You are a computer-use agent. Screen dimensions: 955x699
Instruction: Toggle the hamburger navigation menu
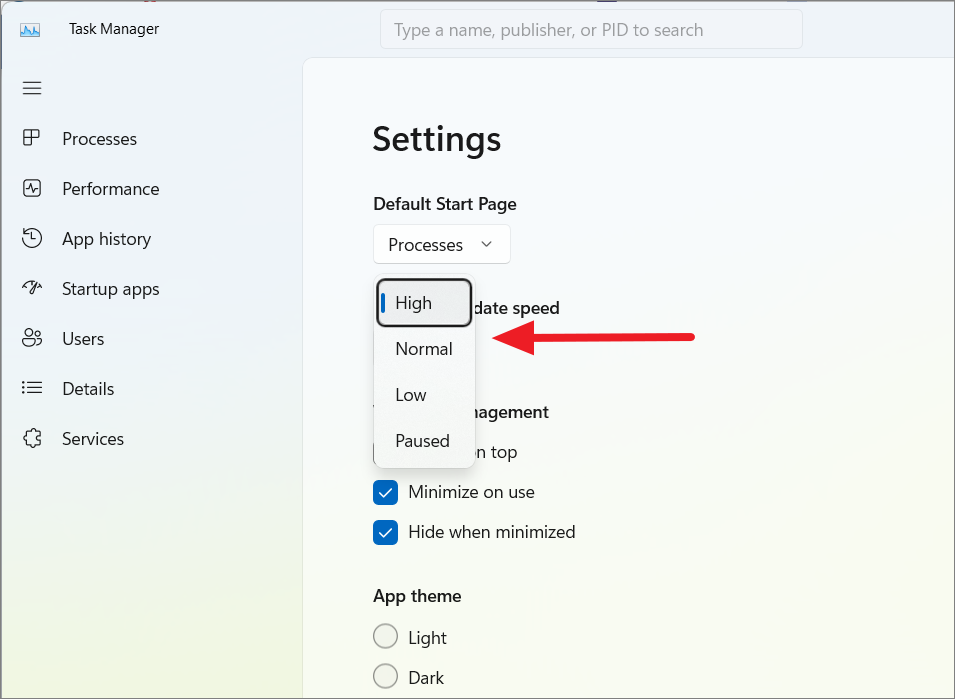[32, 88]
